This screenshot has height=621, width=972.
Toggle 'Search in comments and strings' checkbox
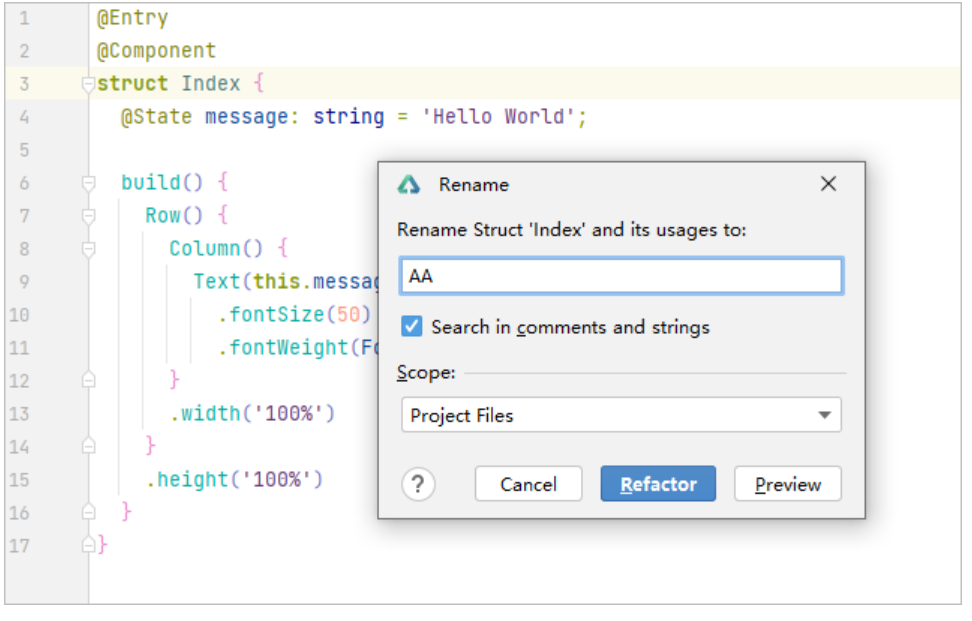coord(411,327)
